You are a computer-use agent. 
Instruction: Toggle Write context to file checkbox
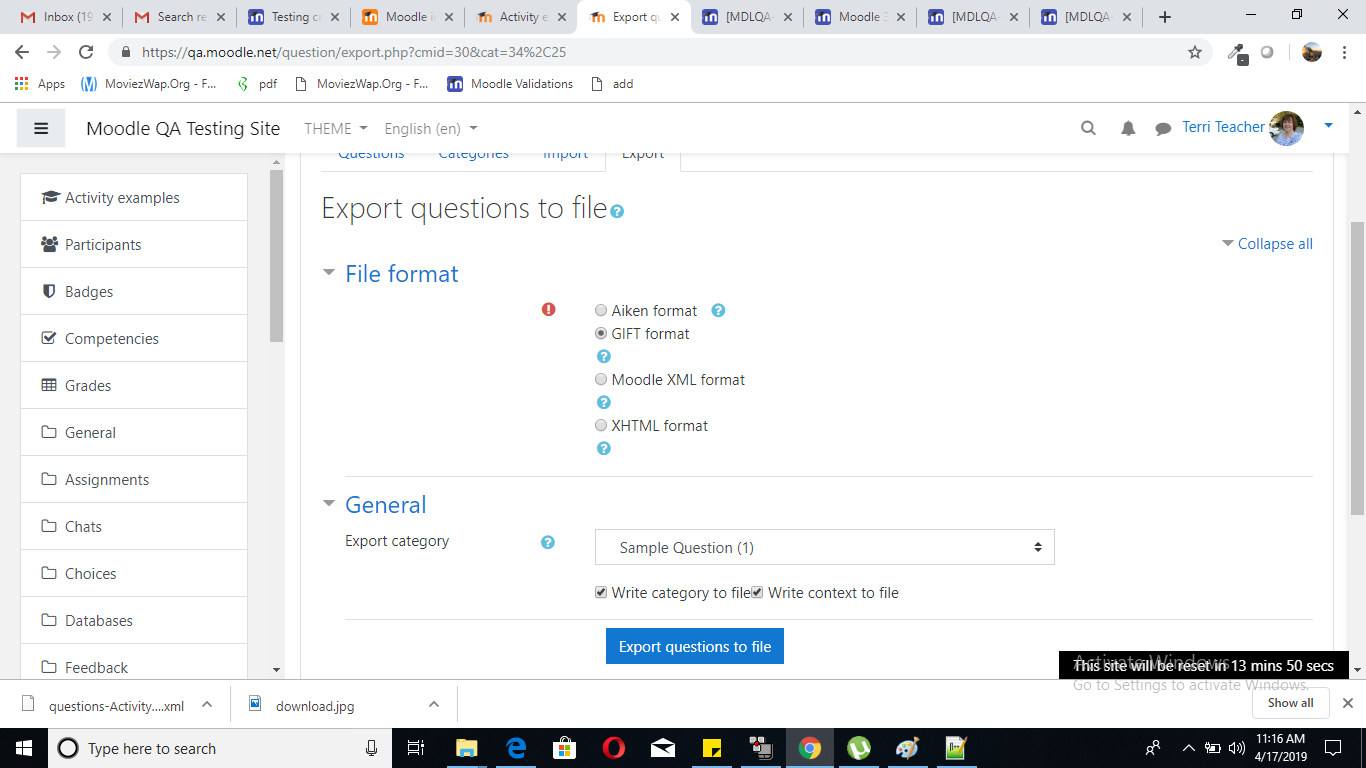(x=757, y=593)
